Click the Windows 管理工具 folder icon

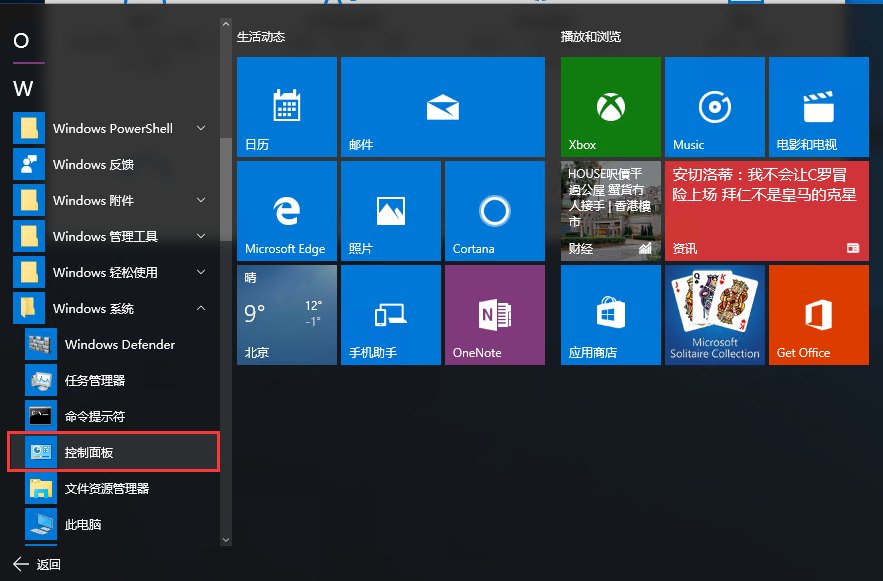point(29,236)
